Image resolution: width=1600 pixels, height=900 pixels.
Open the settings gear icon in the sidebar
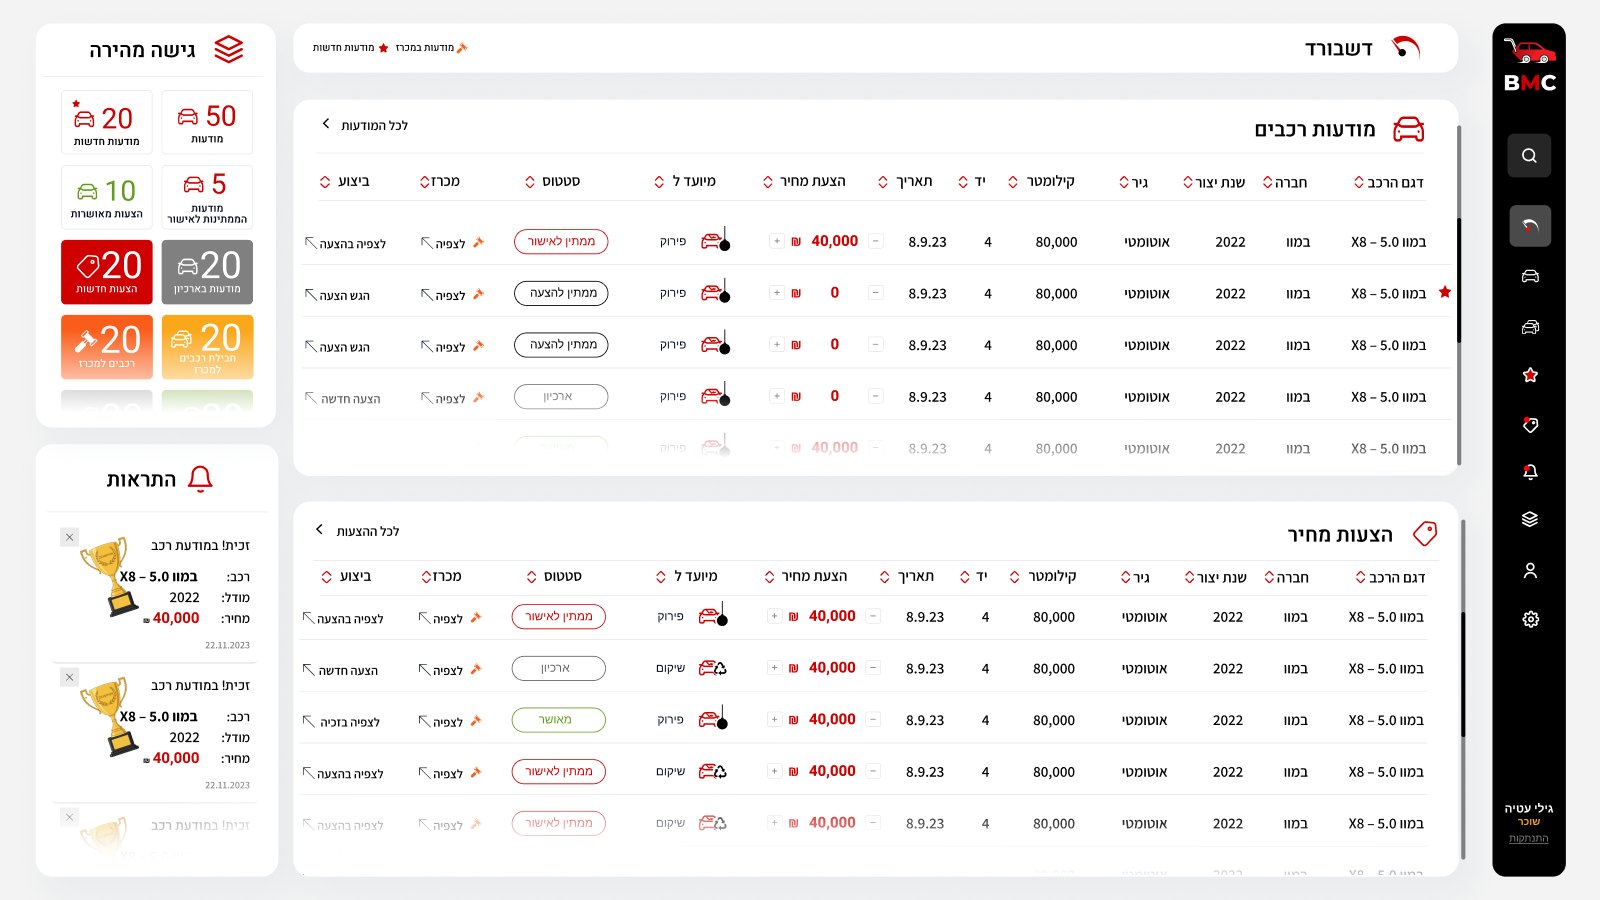pyautogui.click(x=1530, y=619)
